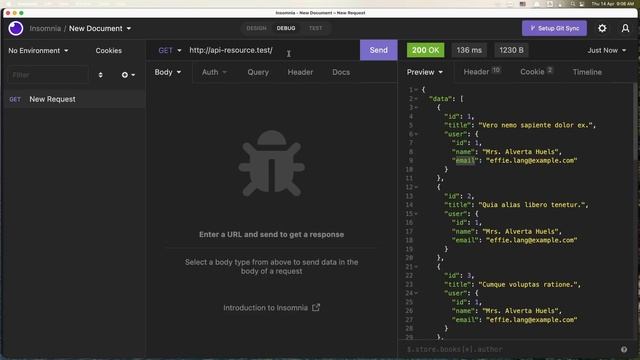Open the Timeline tab
This screenshot has height=360, width=640.
click(x=587, y=72)
